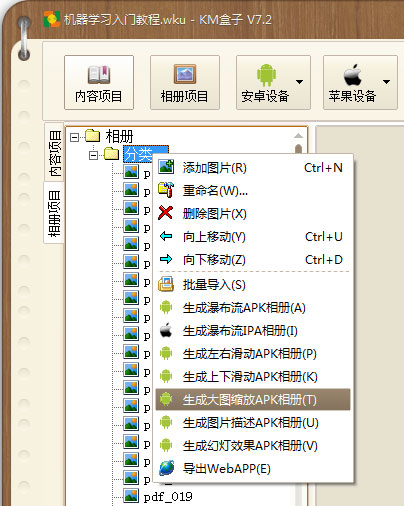Image resolution: width=404 pixels, height=506 pixels.
Task: Select 生成大图缩放APK相册(T)
Action: pyautogui.click(x=253, y=399)
